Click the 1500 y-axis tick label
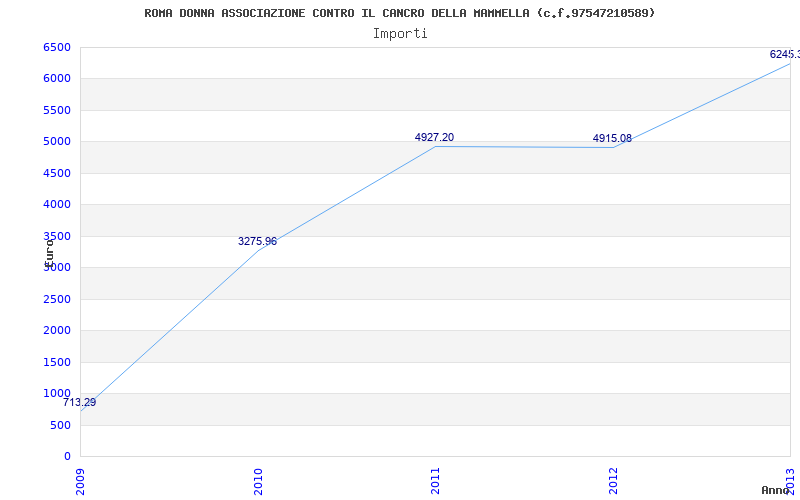 click(57, 362)
